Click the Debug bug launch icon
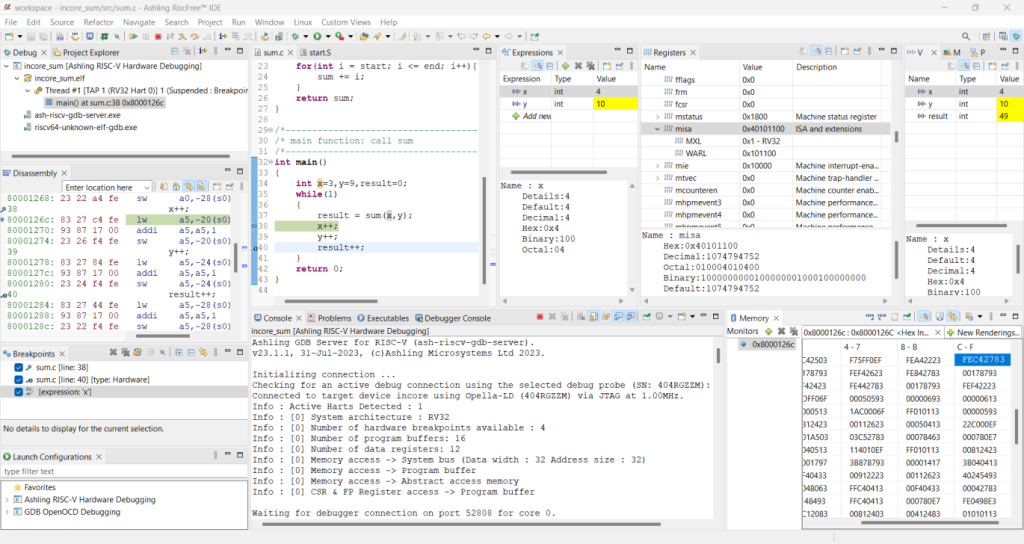Viewport: 1024px width, 544px height. tap(295, 37)
